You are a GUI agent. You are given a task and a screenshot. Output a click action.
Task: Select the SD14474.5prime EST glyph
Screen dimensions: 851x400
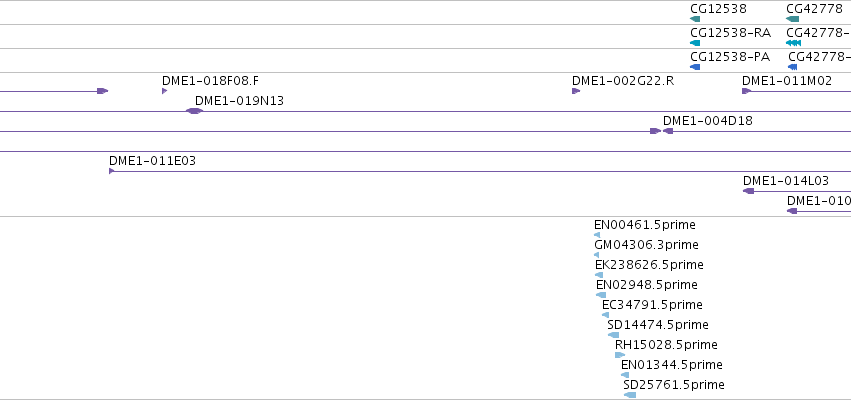click(613, 335)
